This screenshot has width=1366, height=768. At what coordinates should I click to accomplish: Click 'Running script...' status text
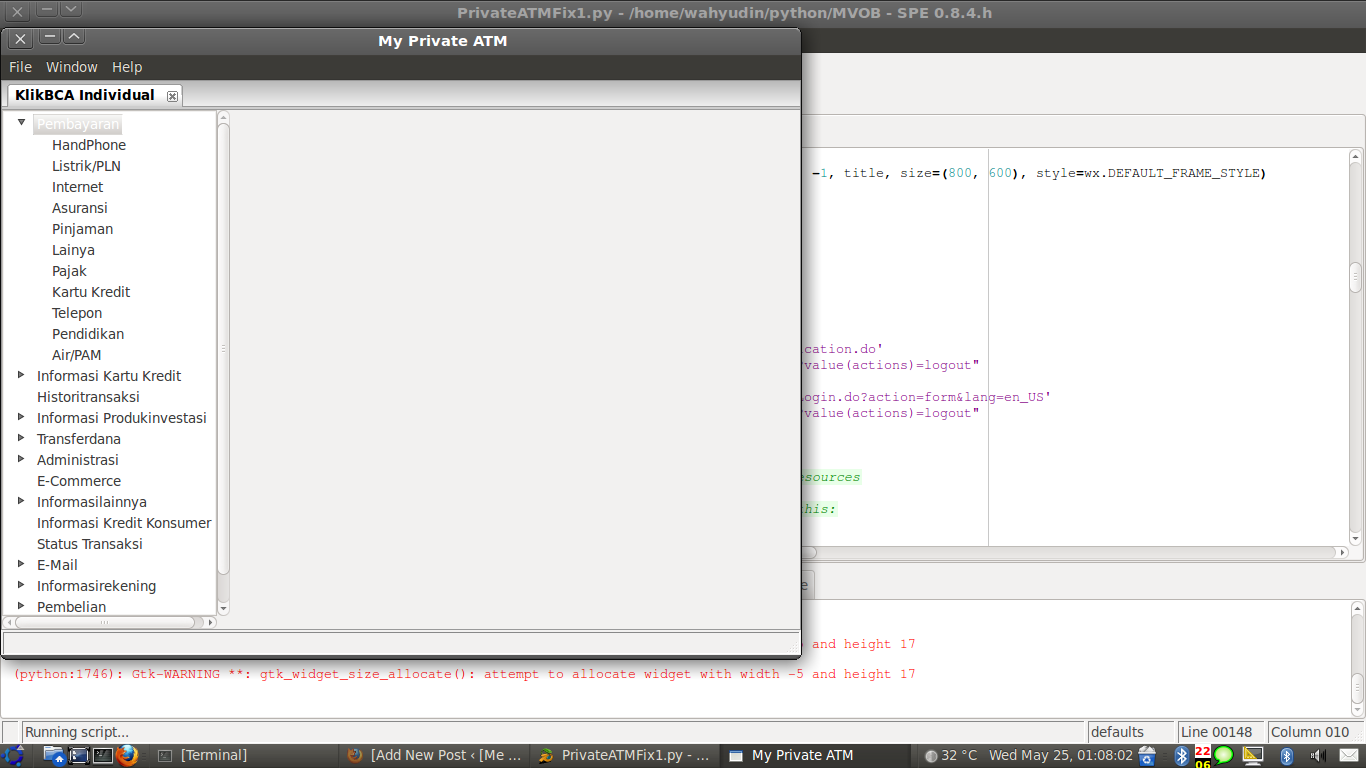77,732
